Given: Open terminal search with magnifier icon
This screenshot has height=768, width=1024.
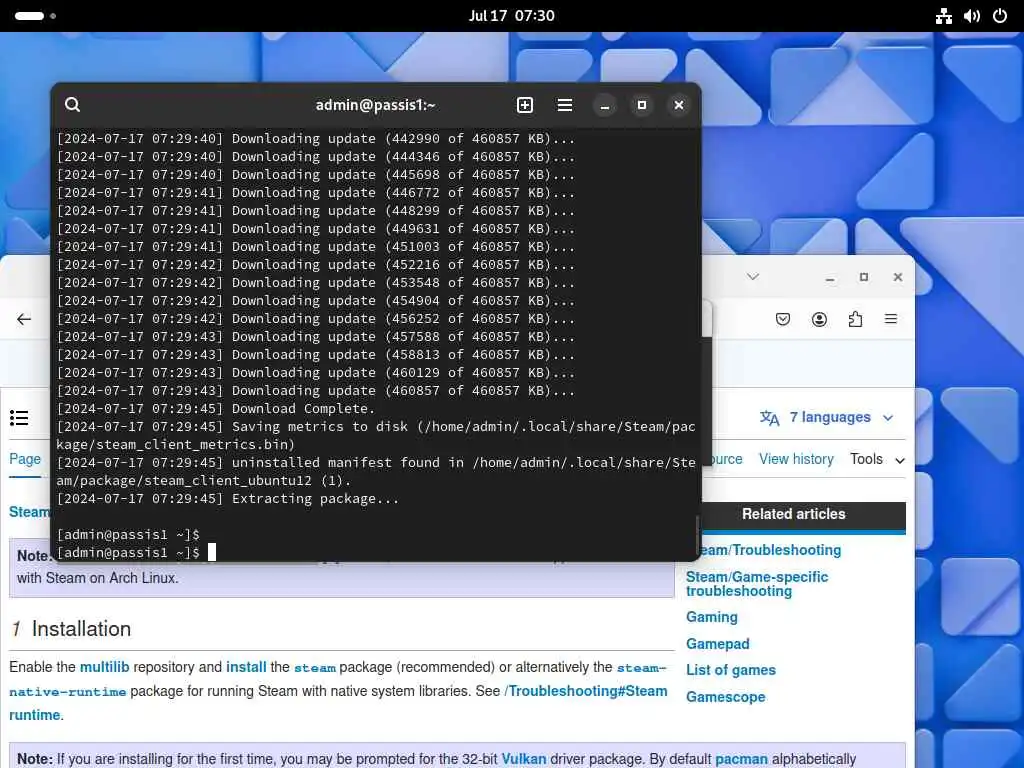Looking at the screenshot, I should [72, 104].
